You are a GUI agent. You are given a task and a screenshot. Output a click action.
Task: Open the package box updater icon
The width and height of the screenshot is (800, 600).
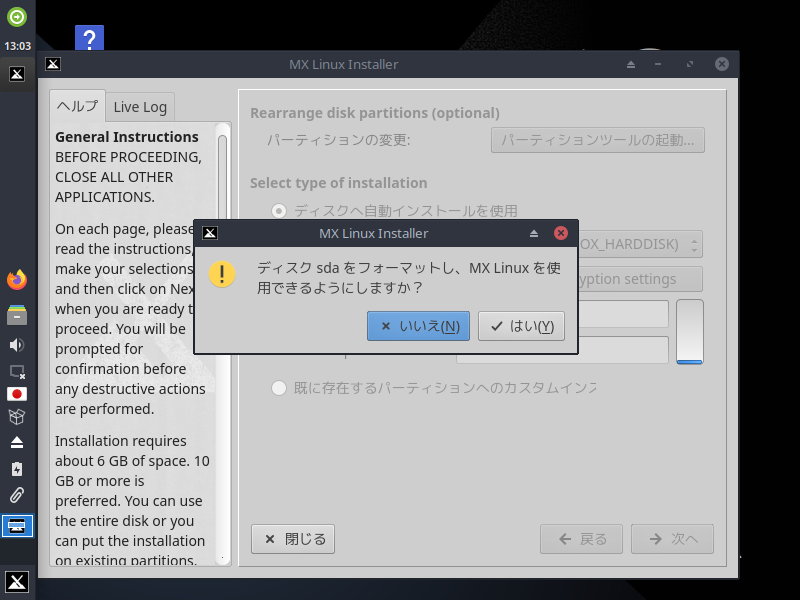point(17,417)
